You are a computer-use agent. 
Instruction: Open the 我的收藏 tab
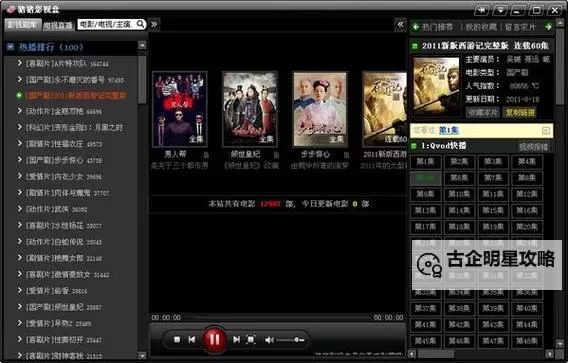click(481, 27)
